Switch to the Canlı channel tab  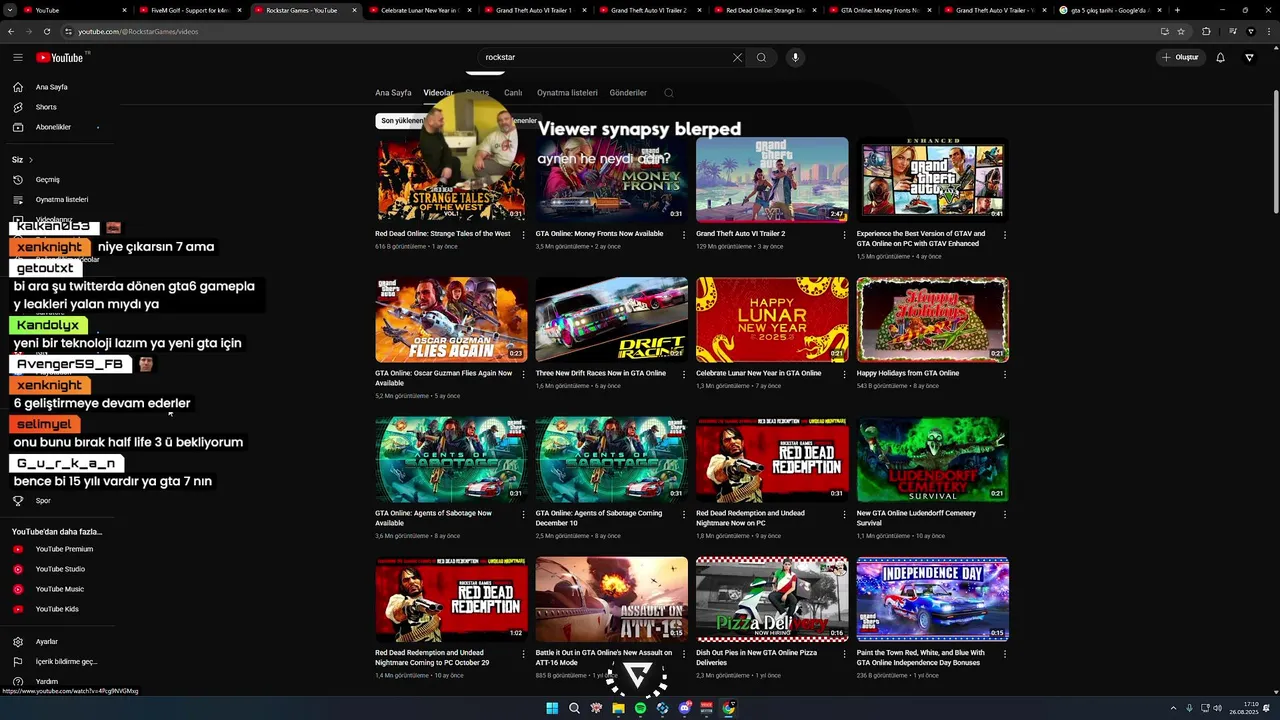click(513, 93)
